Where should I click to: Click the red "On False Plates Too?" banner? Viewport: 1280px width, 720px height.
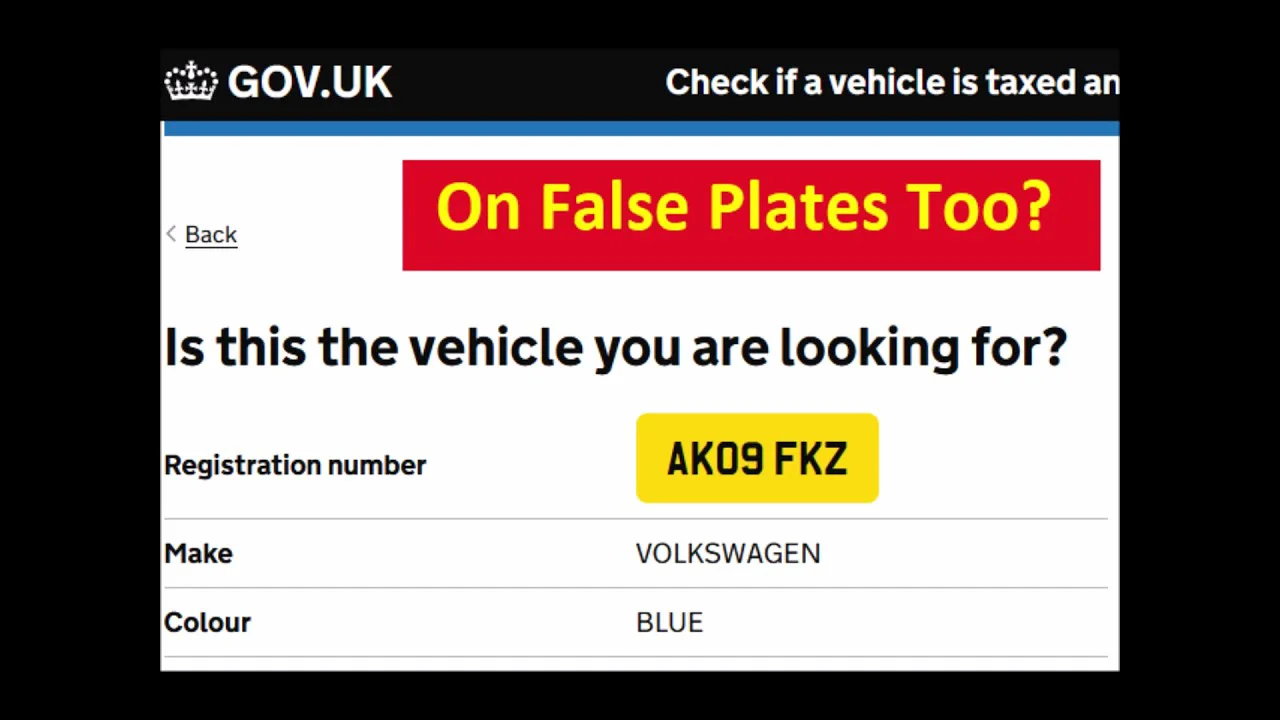(x=750, y=215)
